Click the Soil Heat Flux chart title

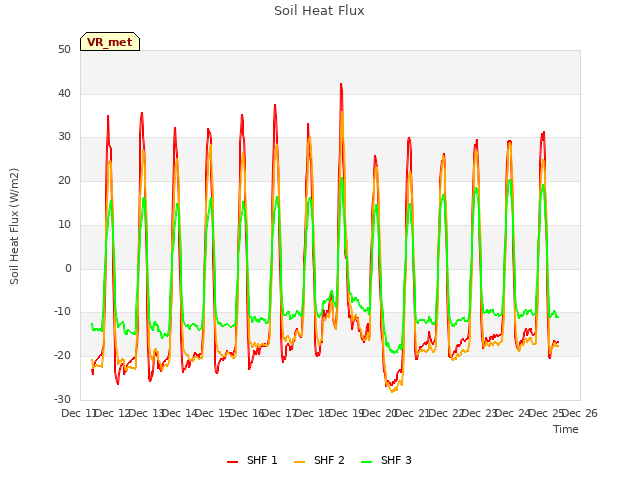(x=319, y=11)
